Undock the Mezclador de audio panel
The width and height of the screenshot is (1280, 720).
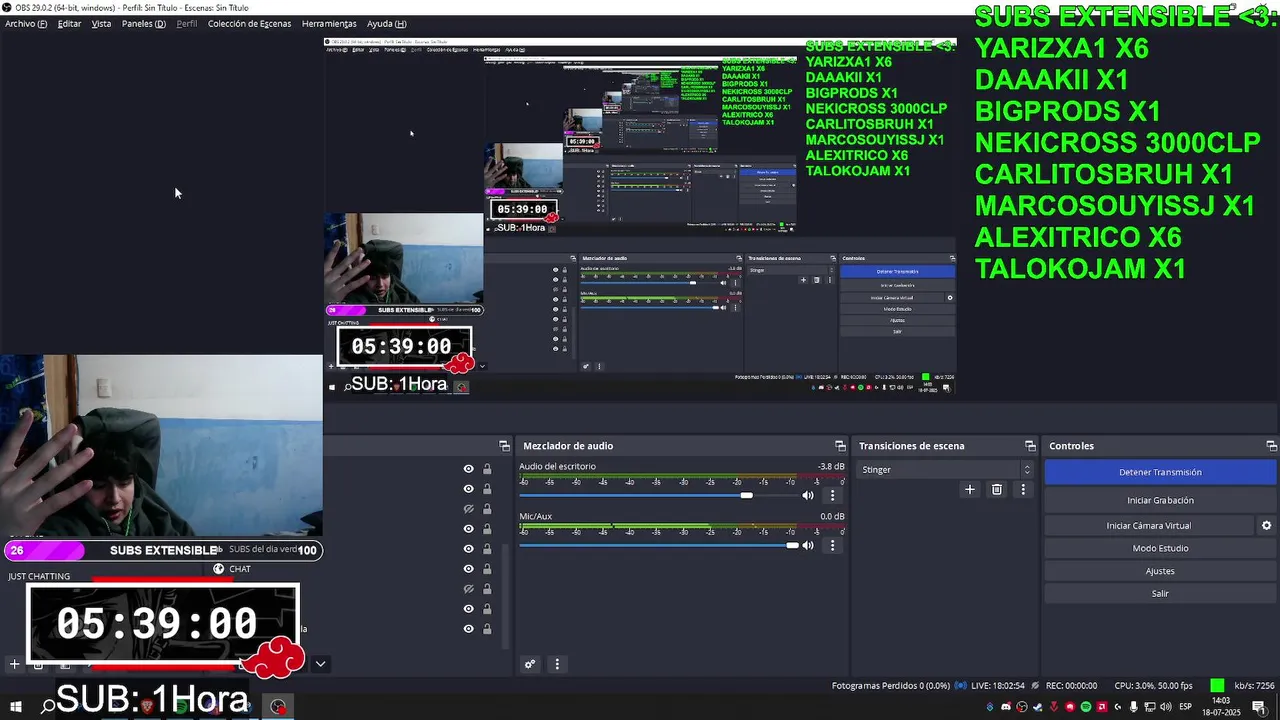point(840,446)
